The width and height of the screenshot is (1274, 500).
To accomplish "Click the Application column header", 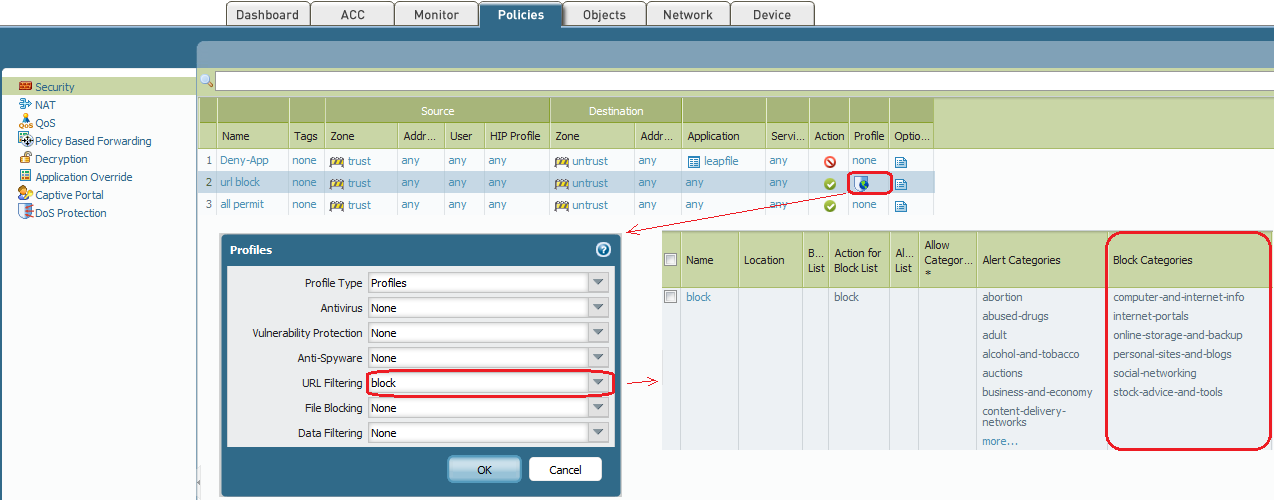I will [x=714, y=136].
